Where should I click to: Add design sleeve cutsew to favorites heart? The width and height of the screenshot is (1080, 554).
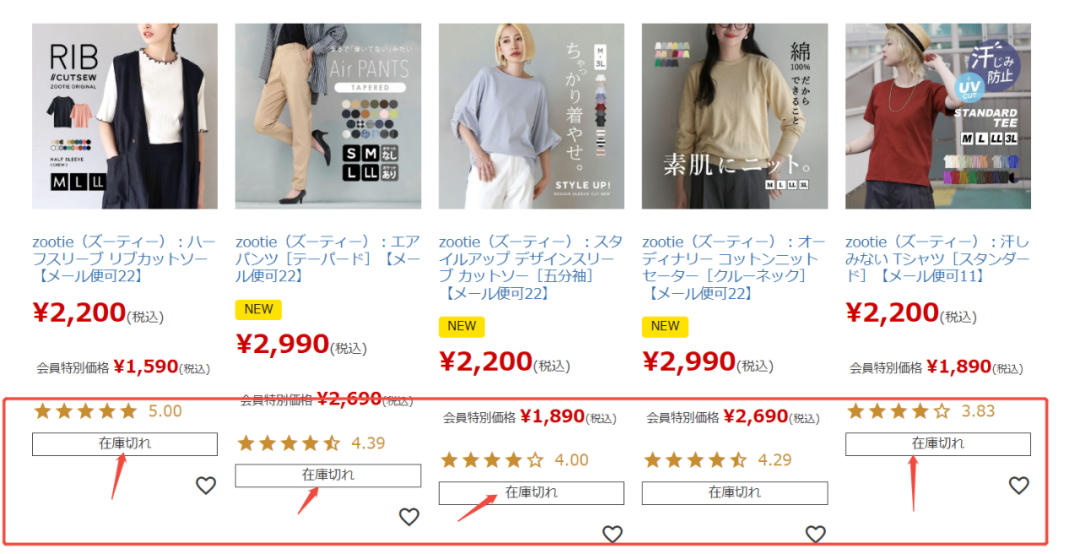point(612,534)
